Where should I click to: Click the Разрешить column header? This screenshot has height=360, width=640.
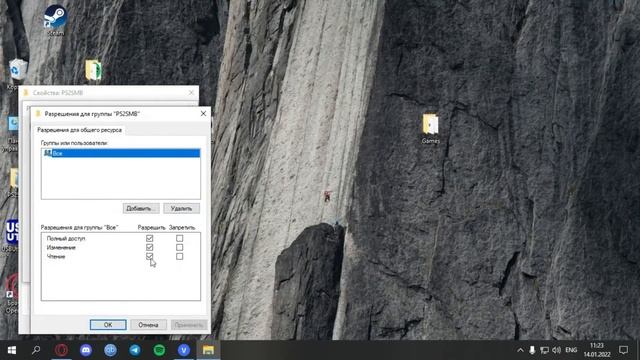pos(151,227)
